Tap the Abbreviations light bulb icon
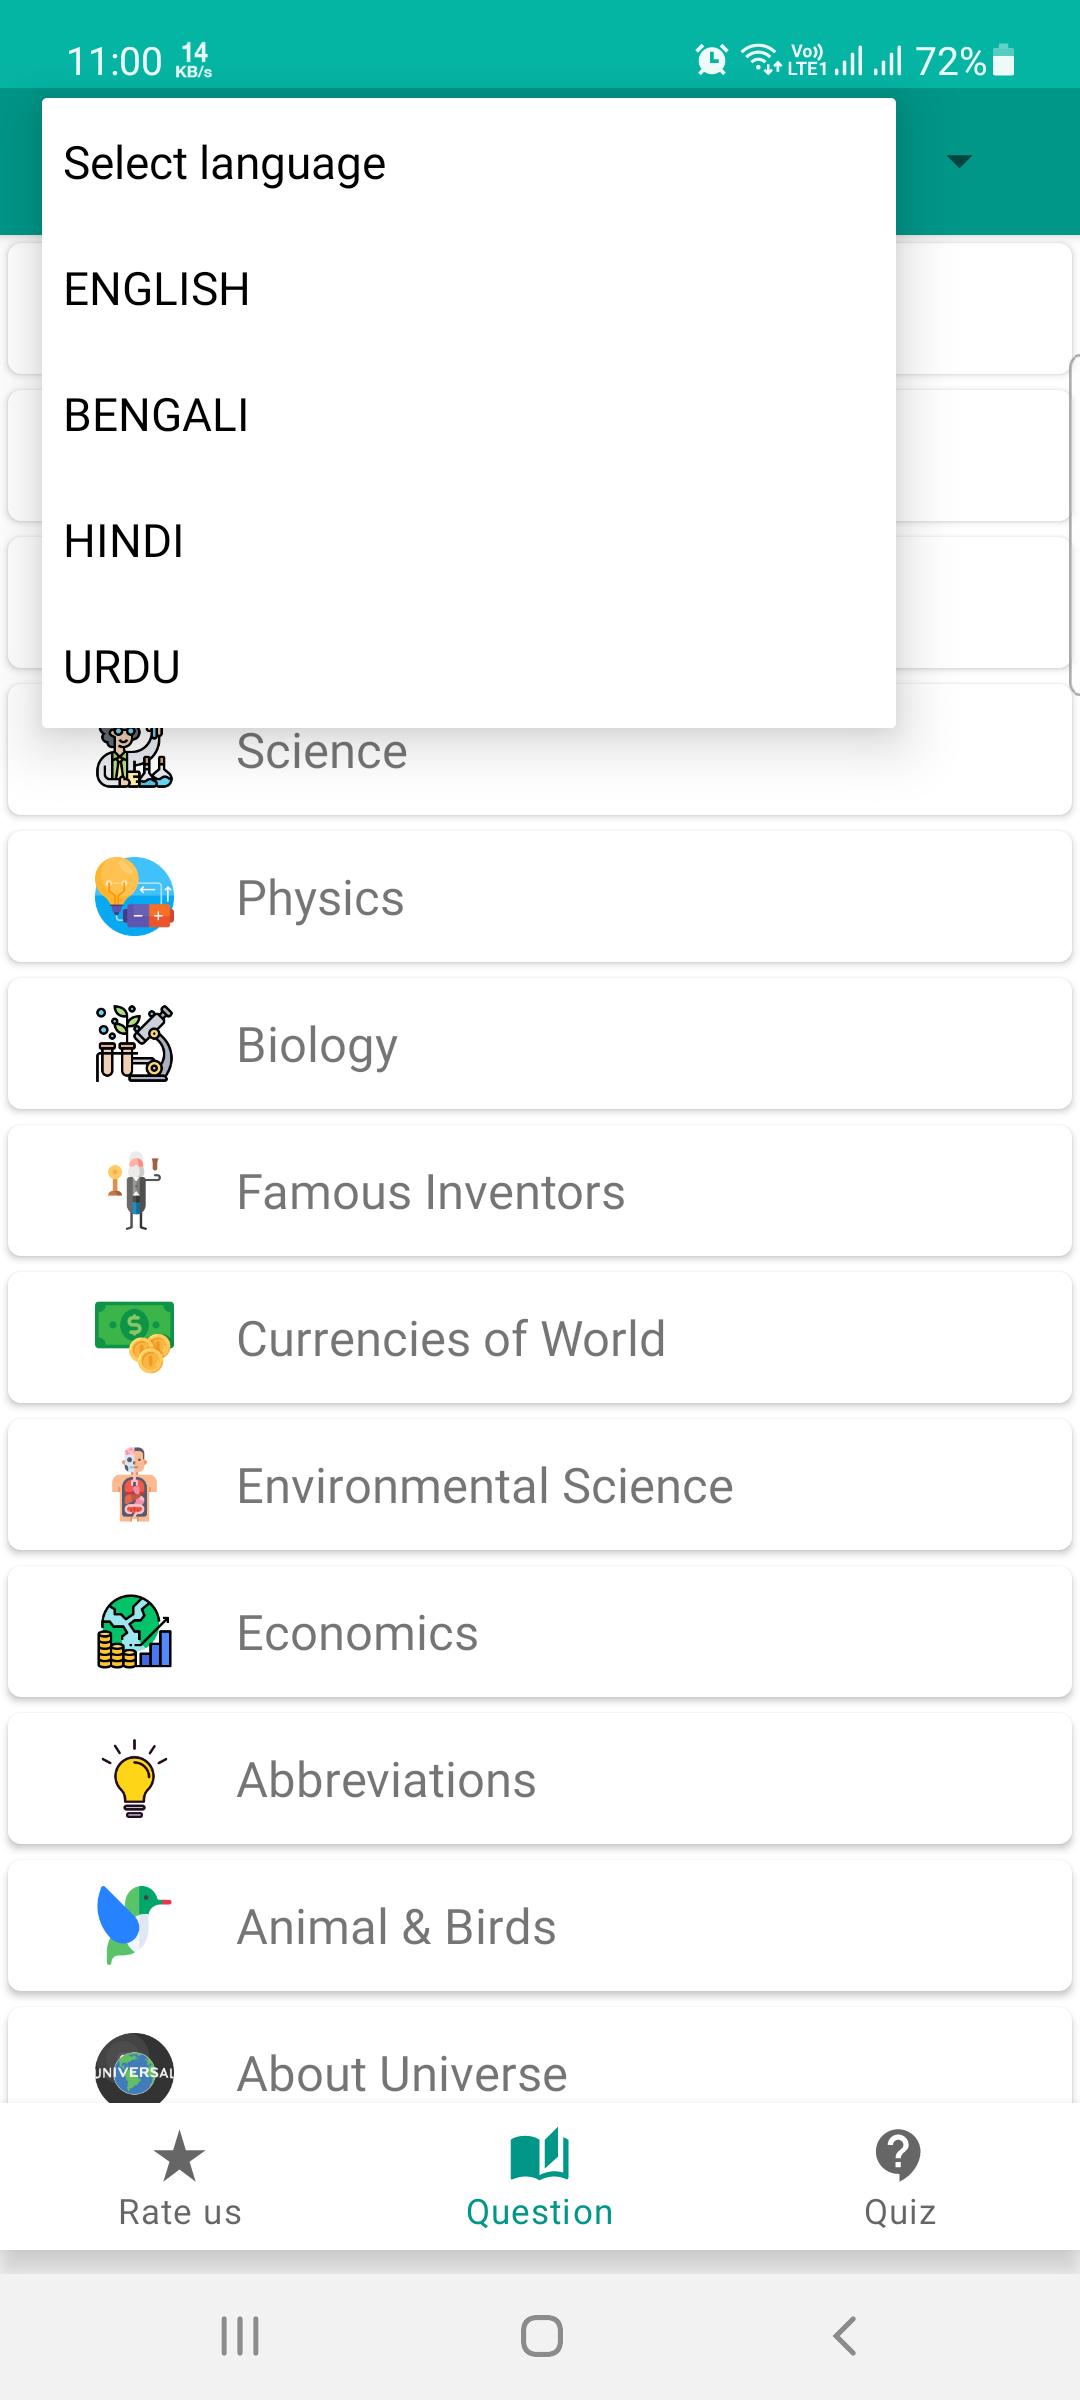Image resolution: width=1080 pixels, height=2400 pixels. coord(134,1778)
